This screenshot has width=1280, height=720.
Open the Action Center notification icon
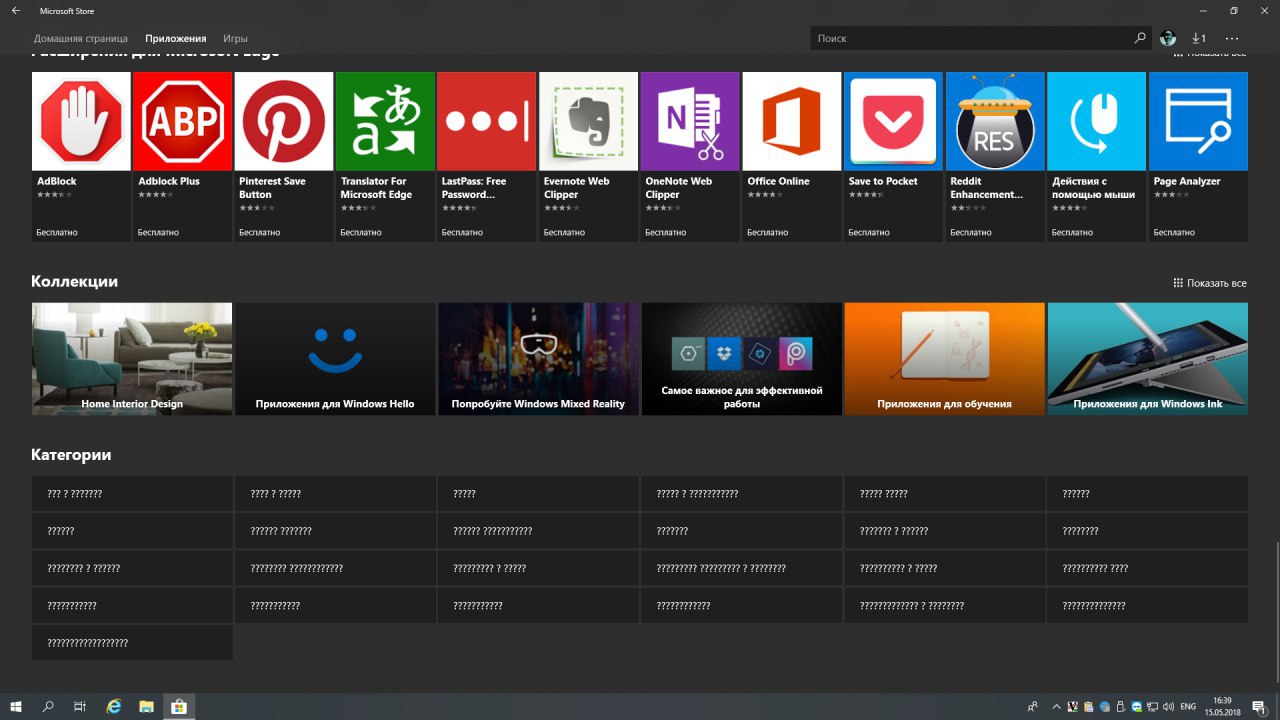pos(1259,706)
